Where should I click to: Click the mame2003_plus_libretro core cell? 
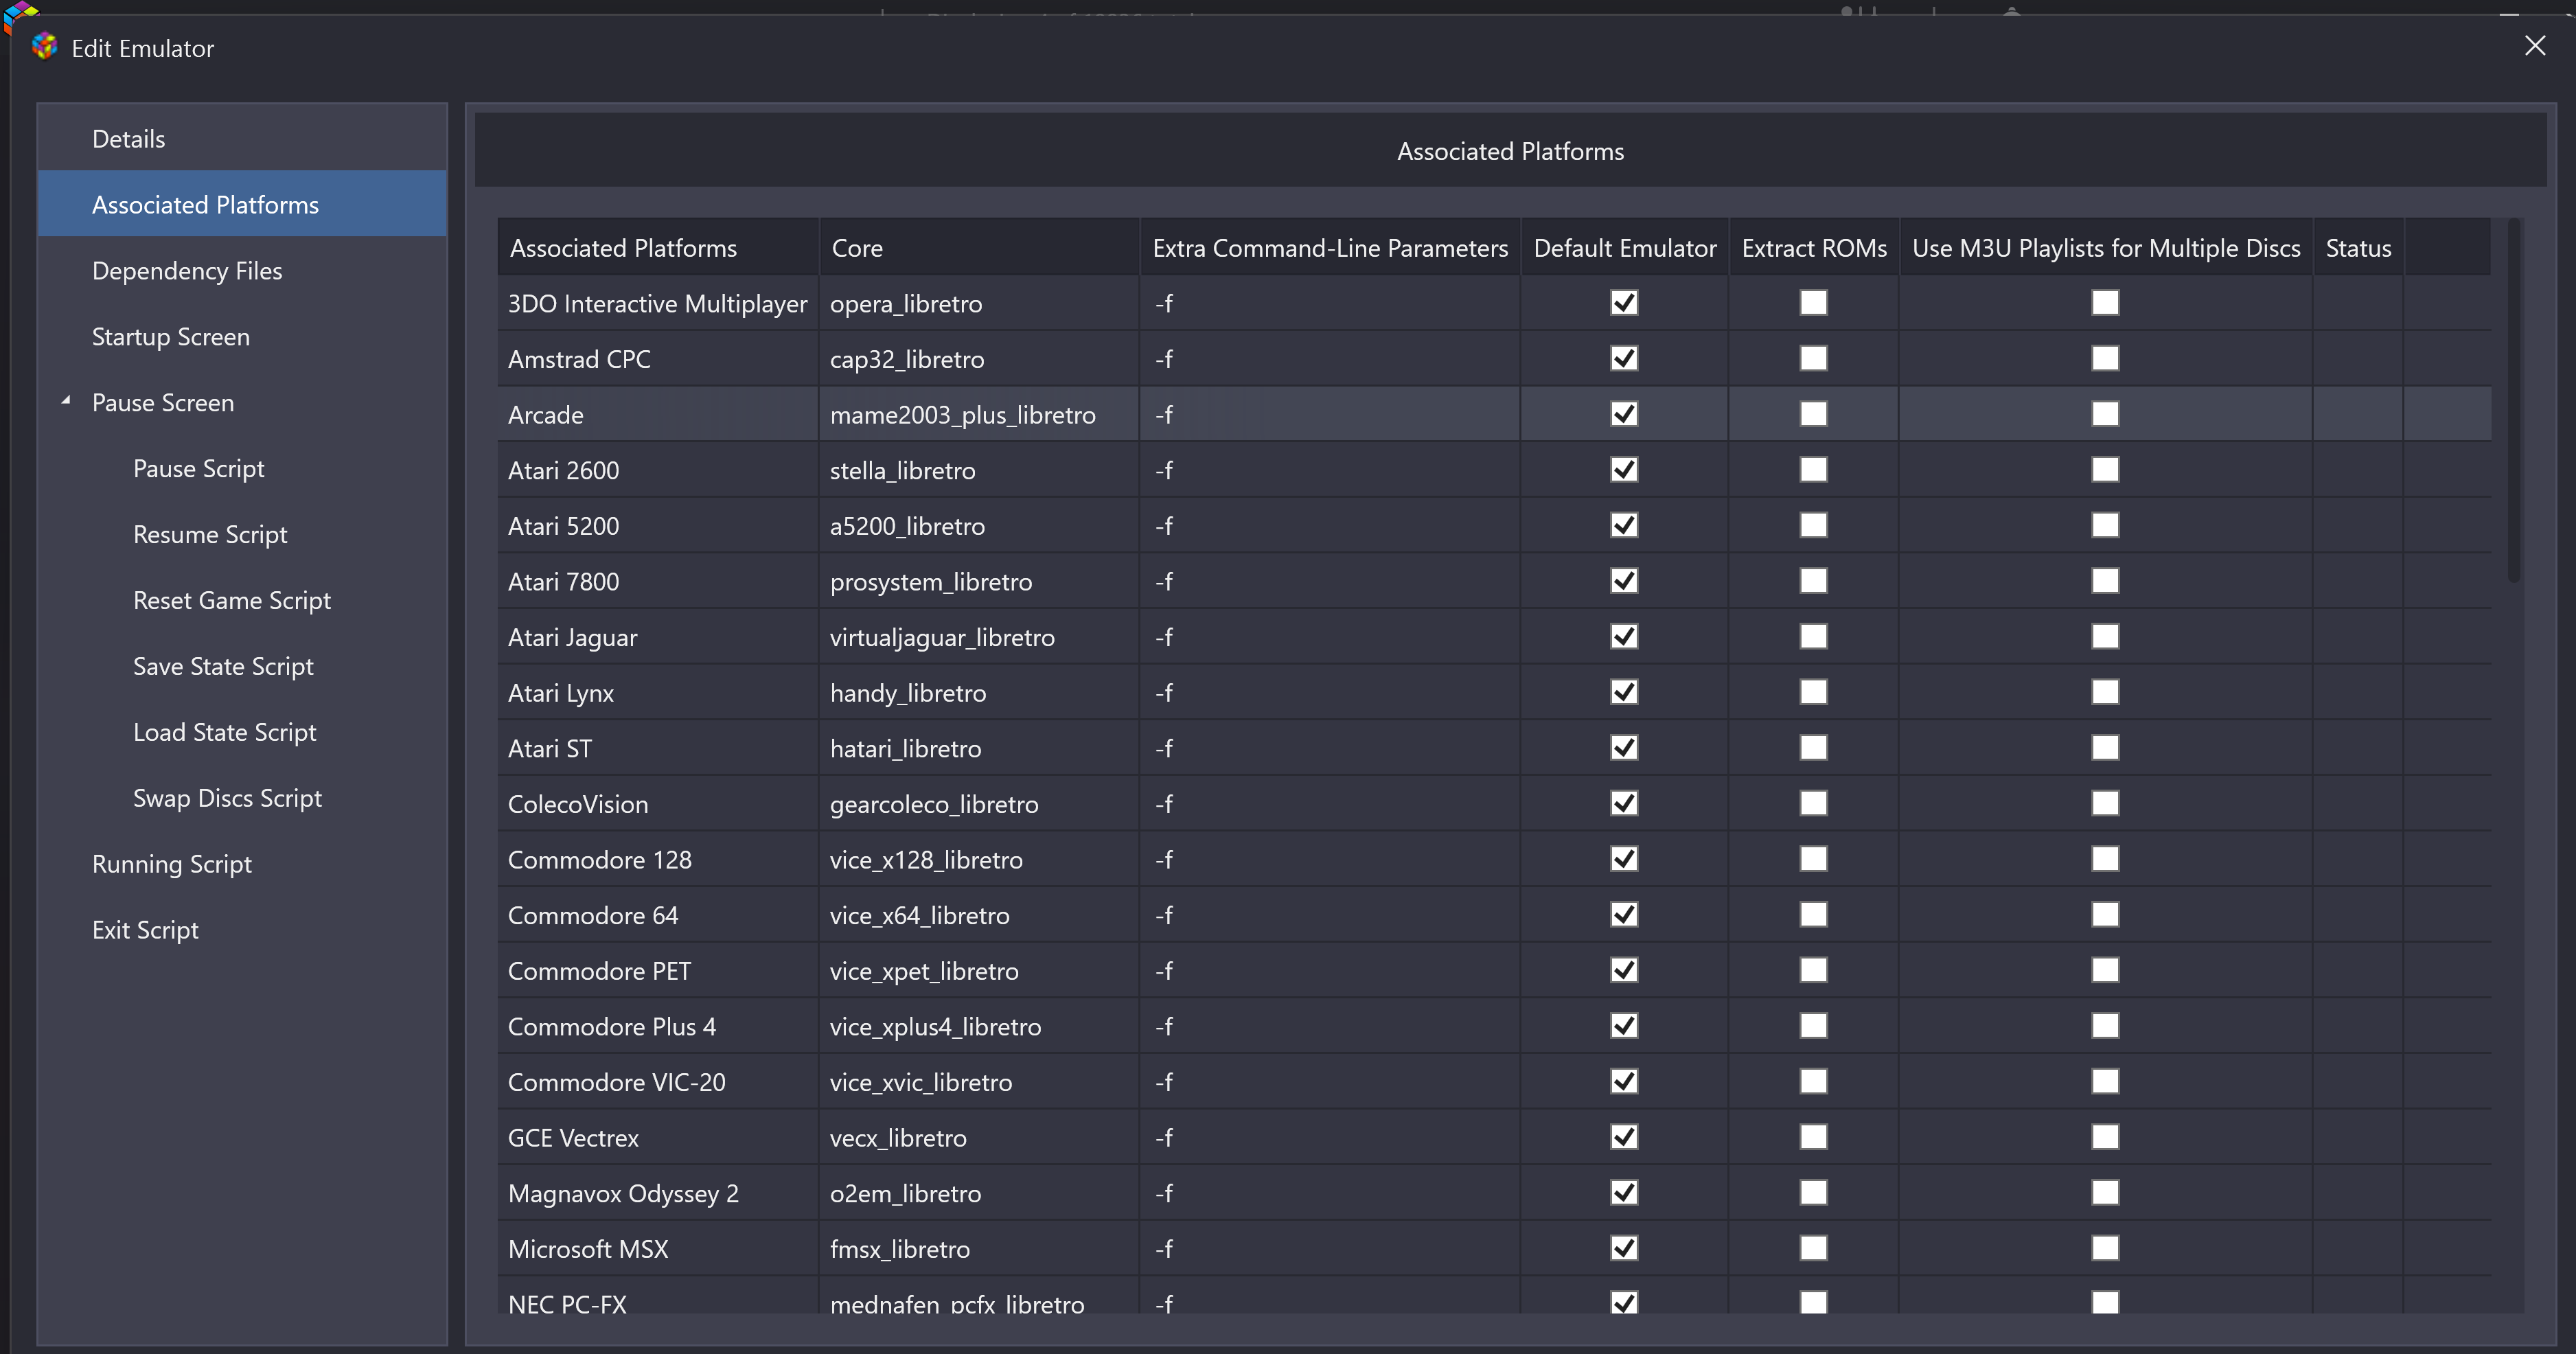pyautogui.click(x=979, y=414)
